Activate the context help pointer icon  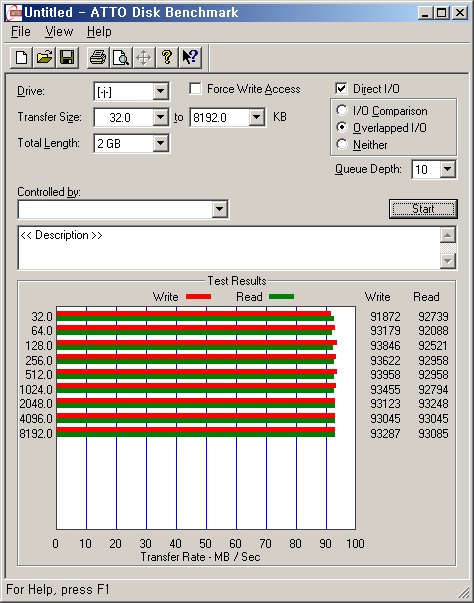(x=190, y=58)
